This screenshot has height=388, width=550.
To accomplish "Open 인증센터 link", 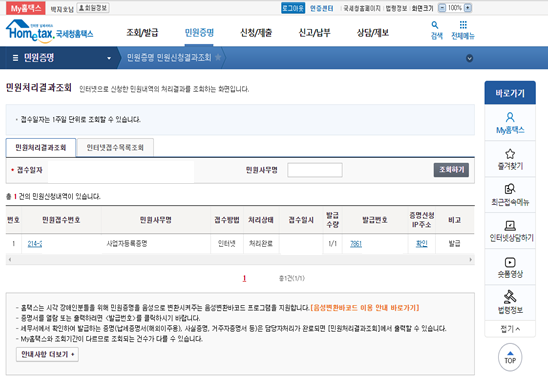I will [321, 8].
